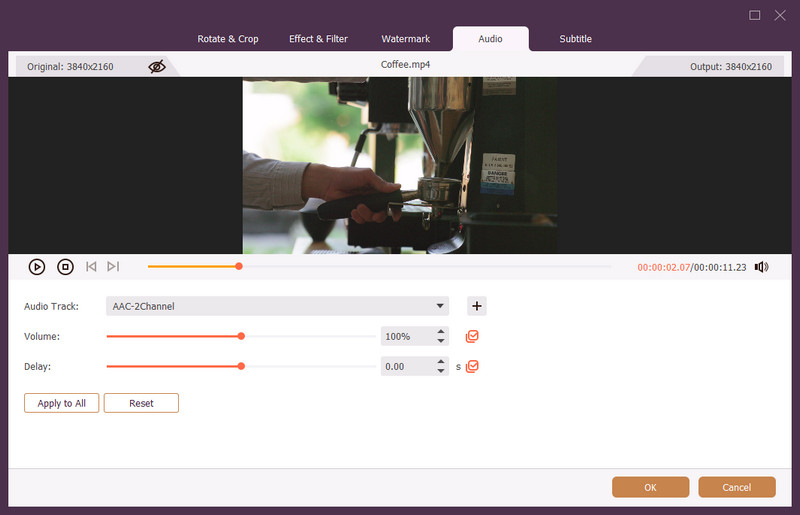The height and width of the screenshot is (515, 800).
Task: Skip to the next frame
Action: [x=113, y=267]
